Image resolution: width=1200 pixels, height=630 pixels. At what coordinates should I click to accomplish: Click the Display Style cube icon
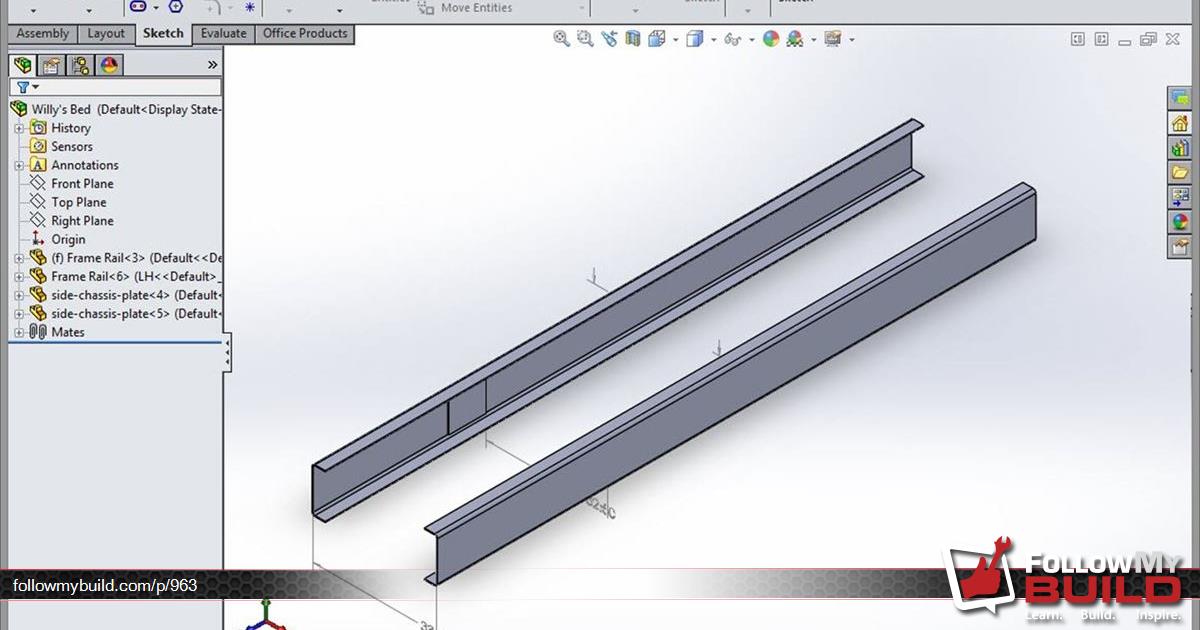pyautogui.click(x=694, y=39)
